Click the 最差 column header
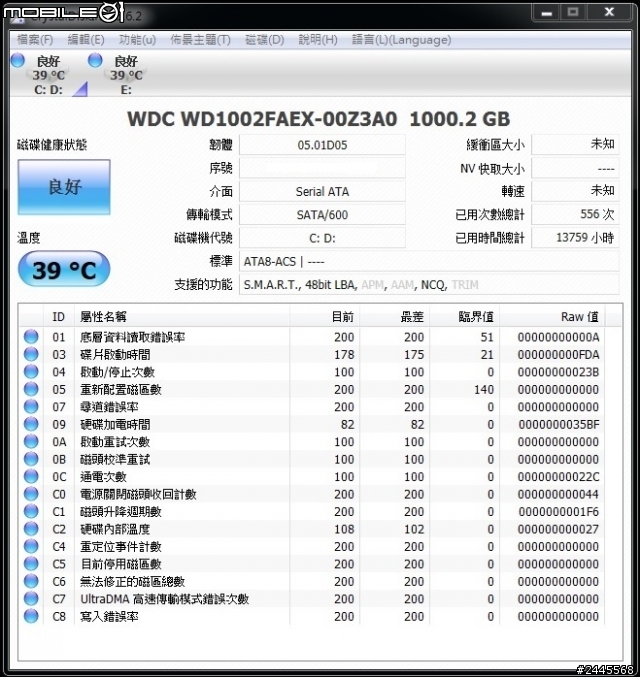 [394, 317]
